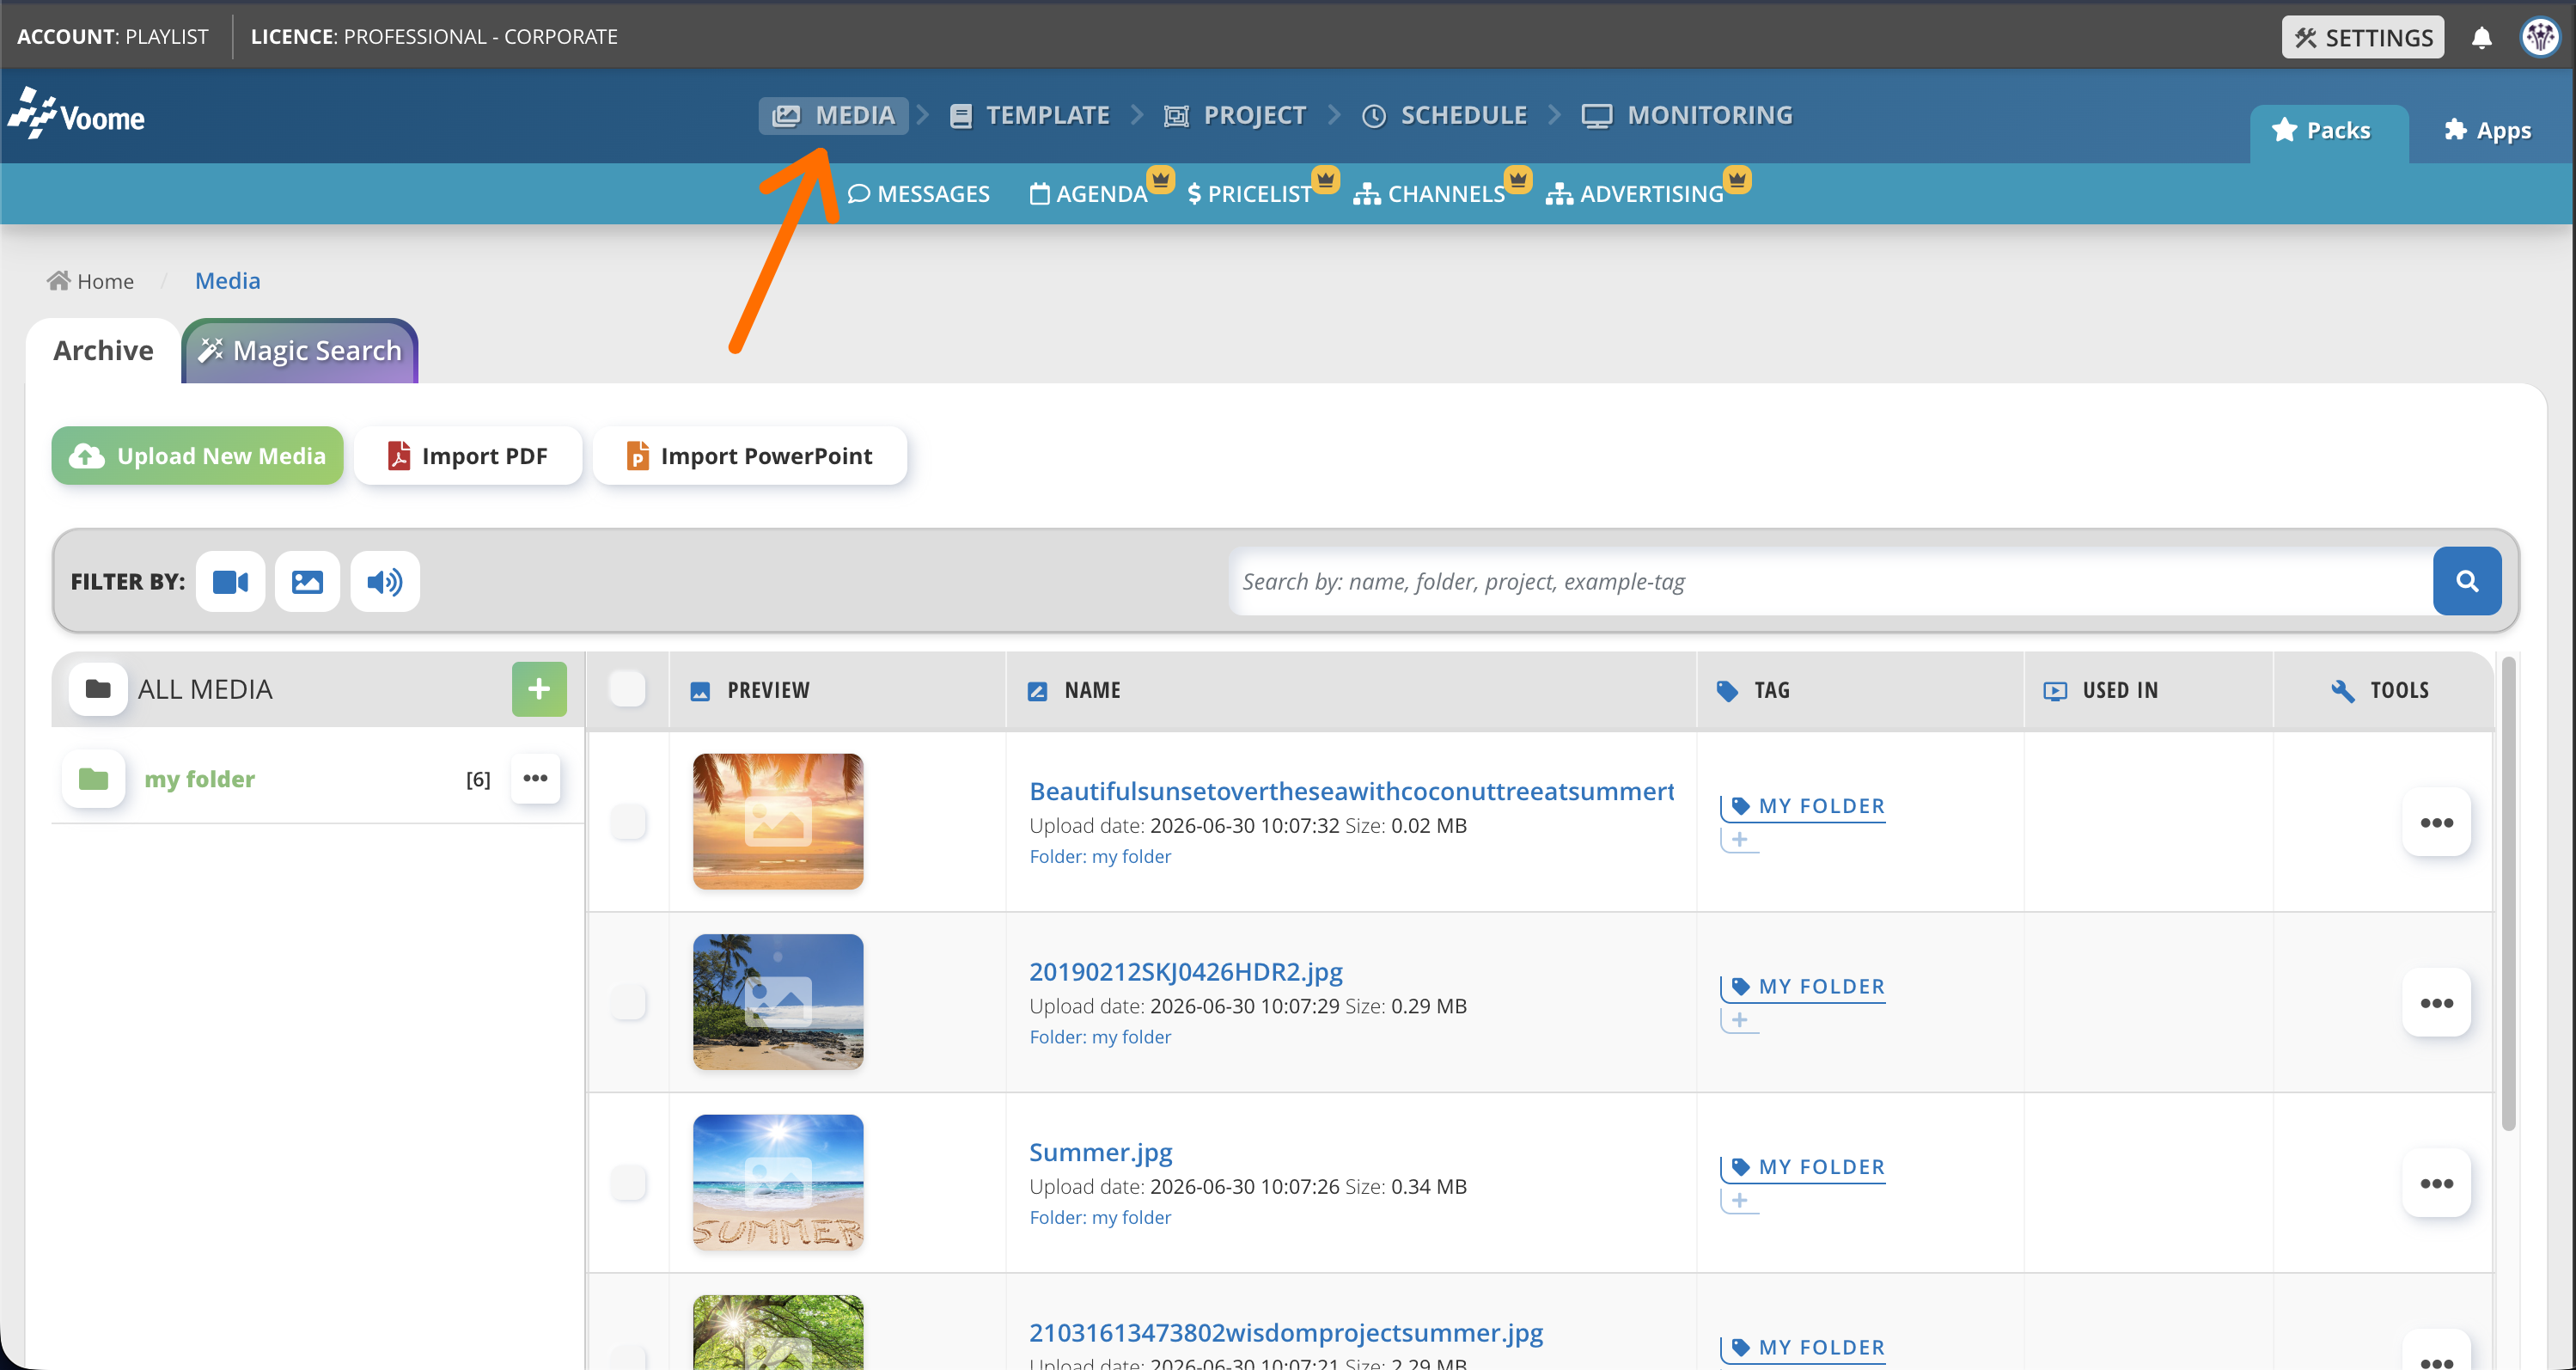Click the Import PDF button
The height and width of the screenshot is (1370, 2576).
[468, 456]
